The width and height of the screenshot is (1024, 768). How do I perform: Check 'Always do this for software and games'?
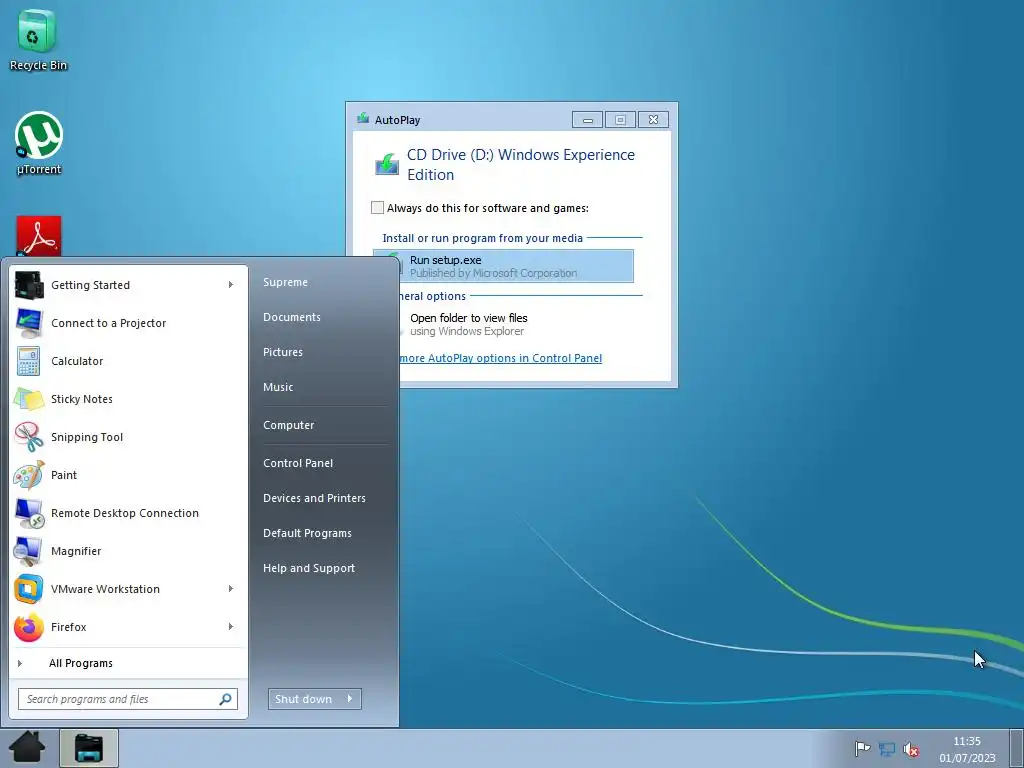(377, 208)
